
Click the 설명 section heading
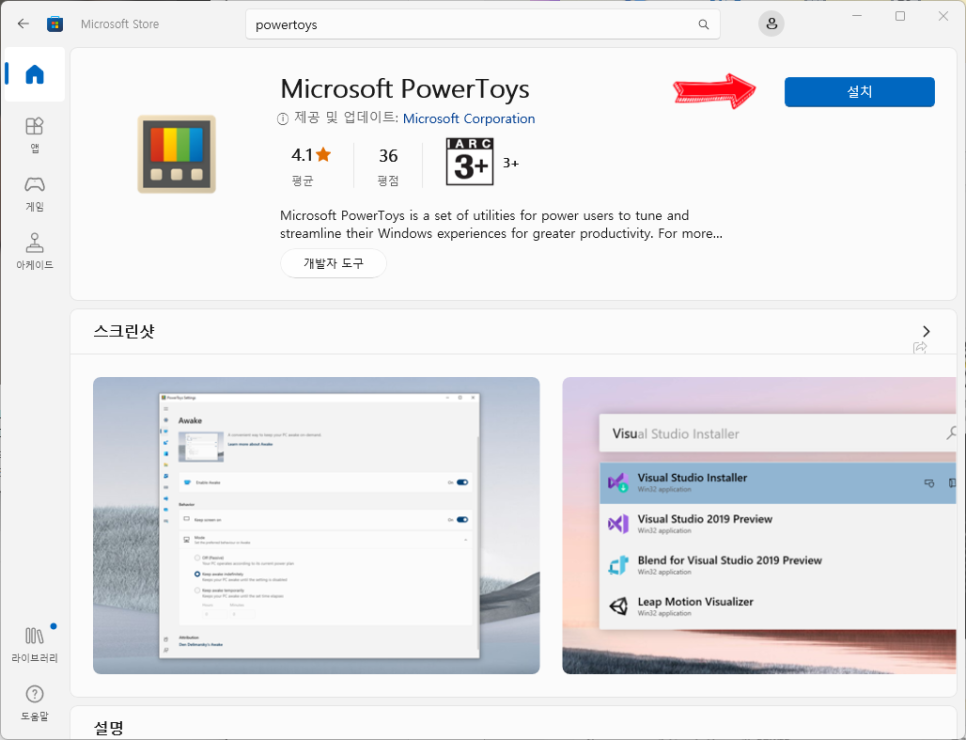109,728
